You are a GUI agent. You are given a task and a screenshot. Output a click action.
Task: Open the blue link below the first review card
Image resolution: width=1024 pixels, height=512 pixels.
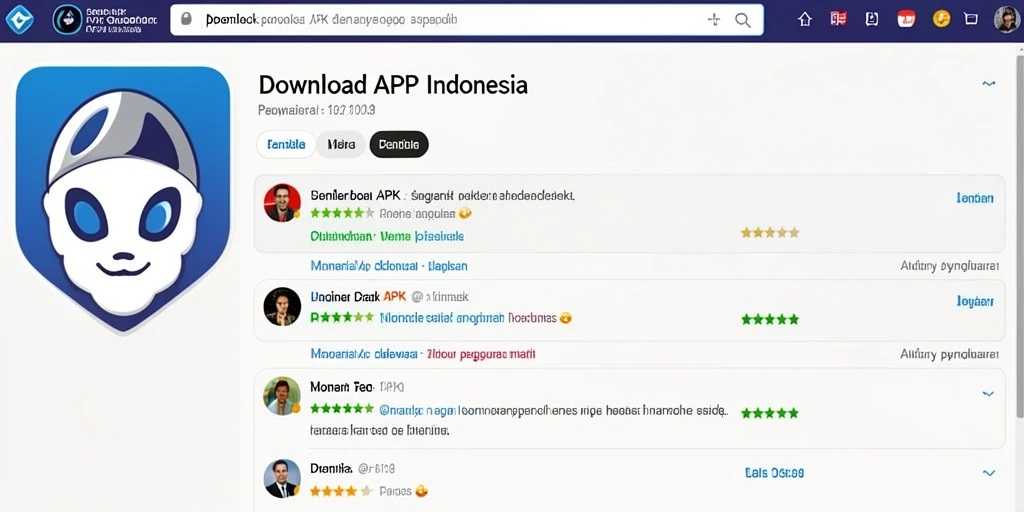pos(389,266)
